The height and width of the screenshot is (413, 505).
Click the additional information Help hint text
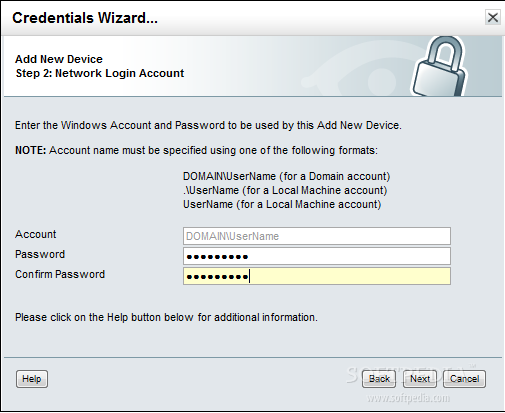tap(166, 317)
